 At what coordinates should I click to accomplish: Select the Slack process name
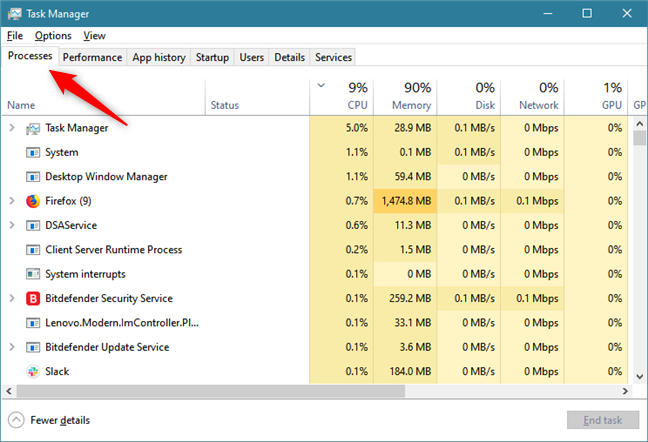coord(57,371)
